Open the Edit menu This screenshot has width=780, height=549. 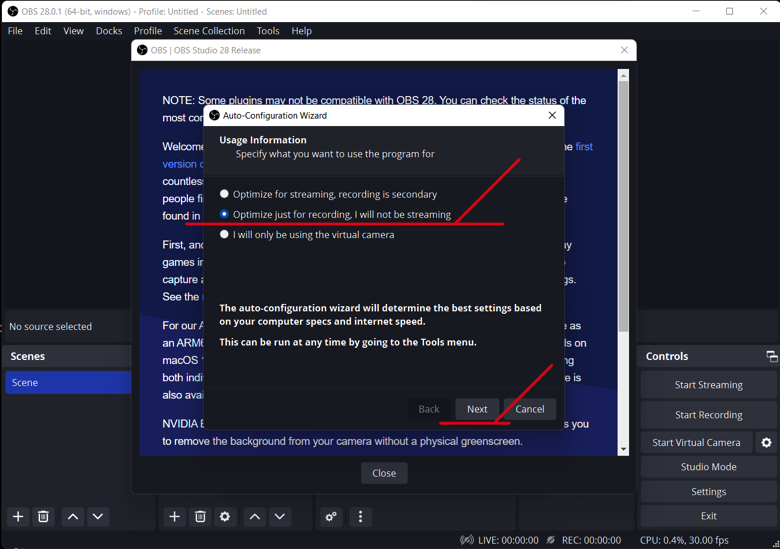[43, 31]
